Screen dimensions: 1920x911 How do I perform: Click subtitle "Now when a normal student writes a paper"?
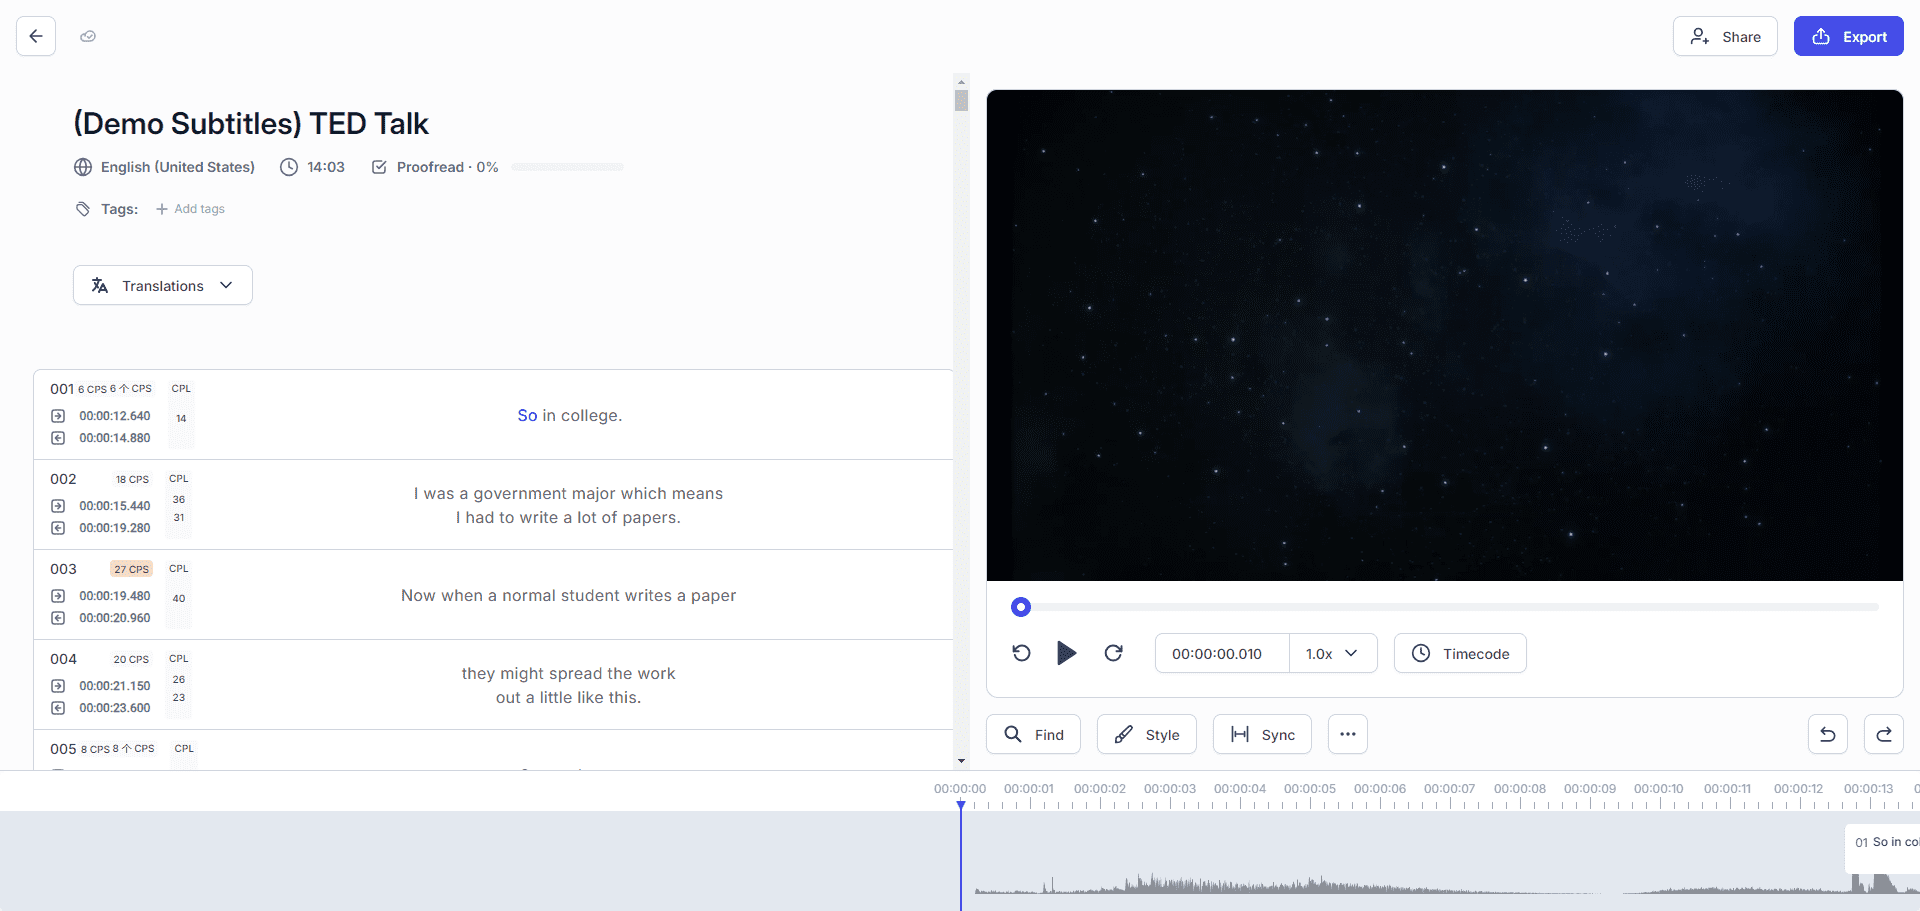(568, 595)
